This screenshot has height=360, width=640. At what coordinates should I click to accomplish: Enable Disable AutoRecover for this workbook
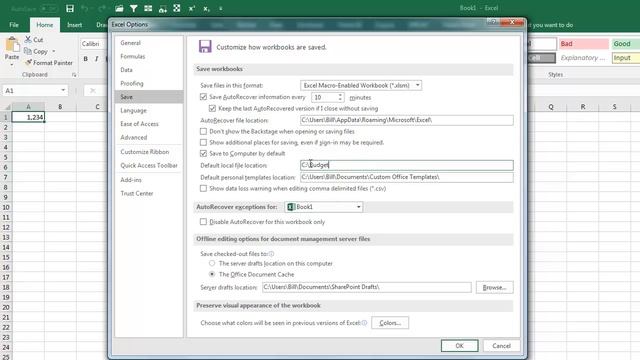[x=203, y=222]
